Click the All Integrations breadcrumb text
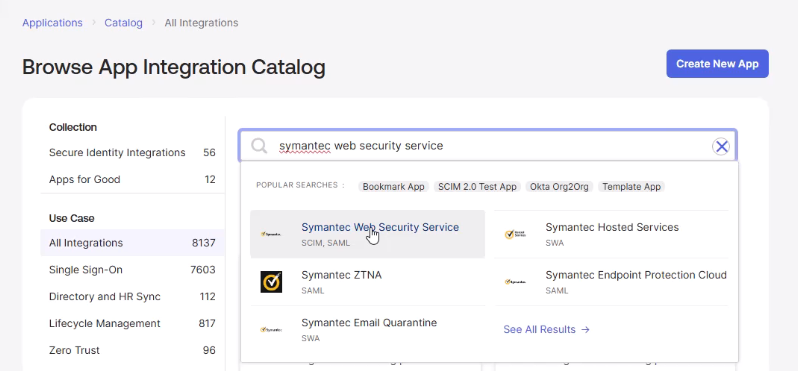Screen dimensions: 798x371 click(x=201, y=23)
